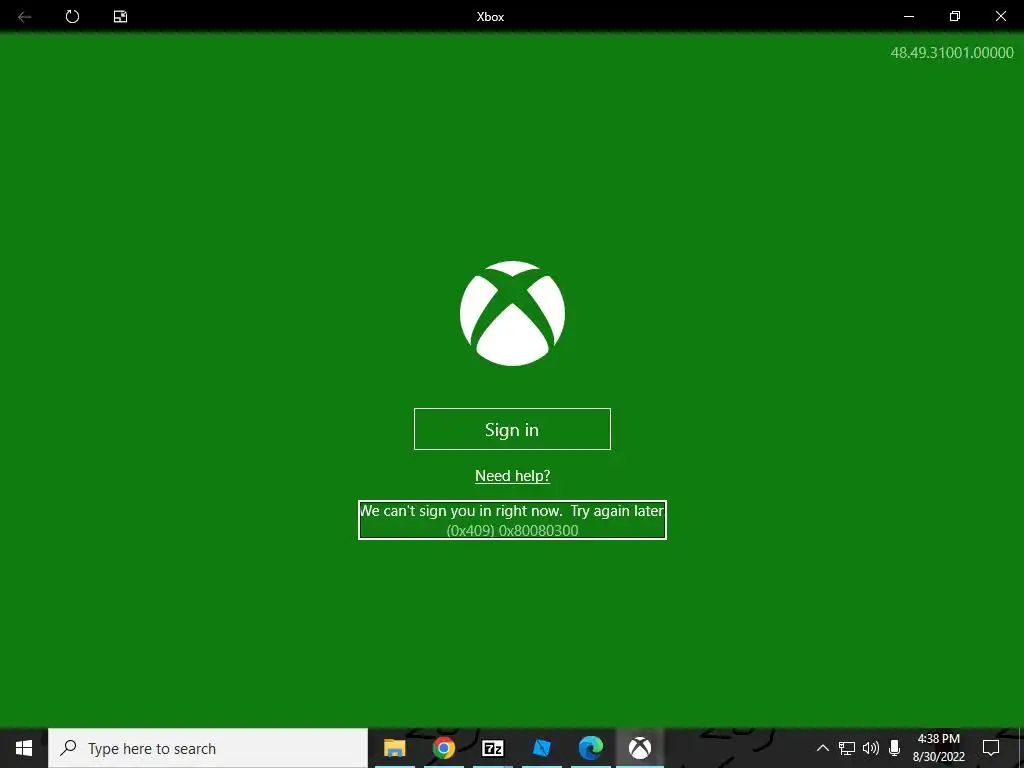This screenshot has width=1024, height=768.
Task: Open network status tray icon
Action: tap(847, 748)
